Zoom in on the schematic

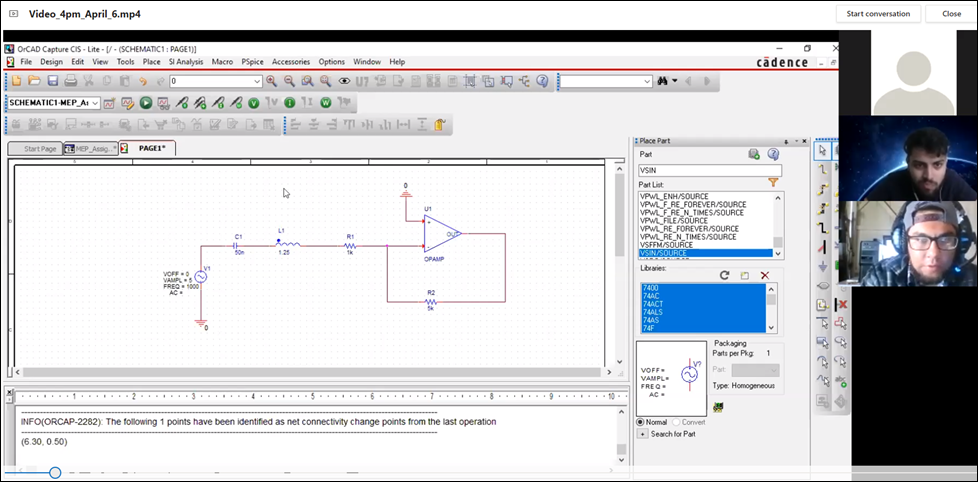click(271, 81)
